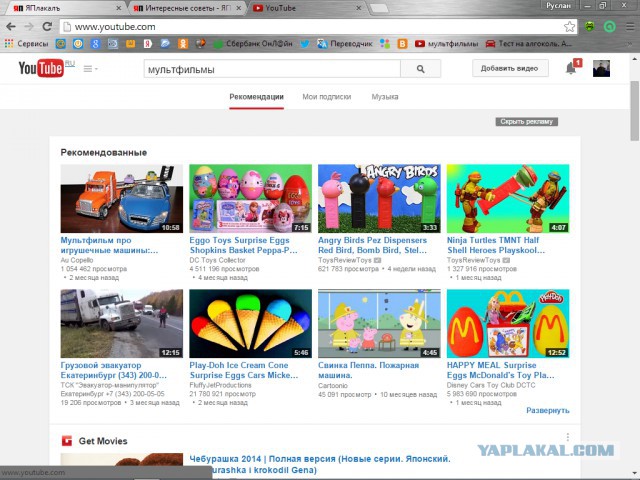
Task: Open the Сервисы apps bookmark
Action: (x=27, y=44)
